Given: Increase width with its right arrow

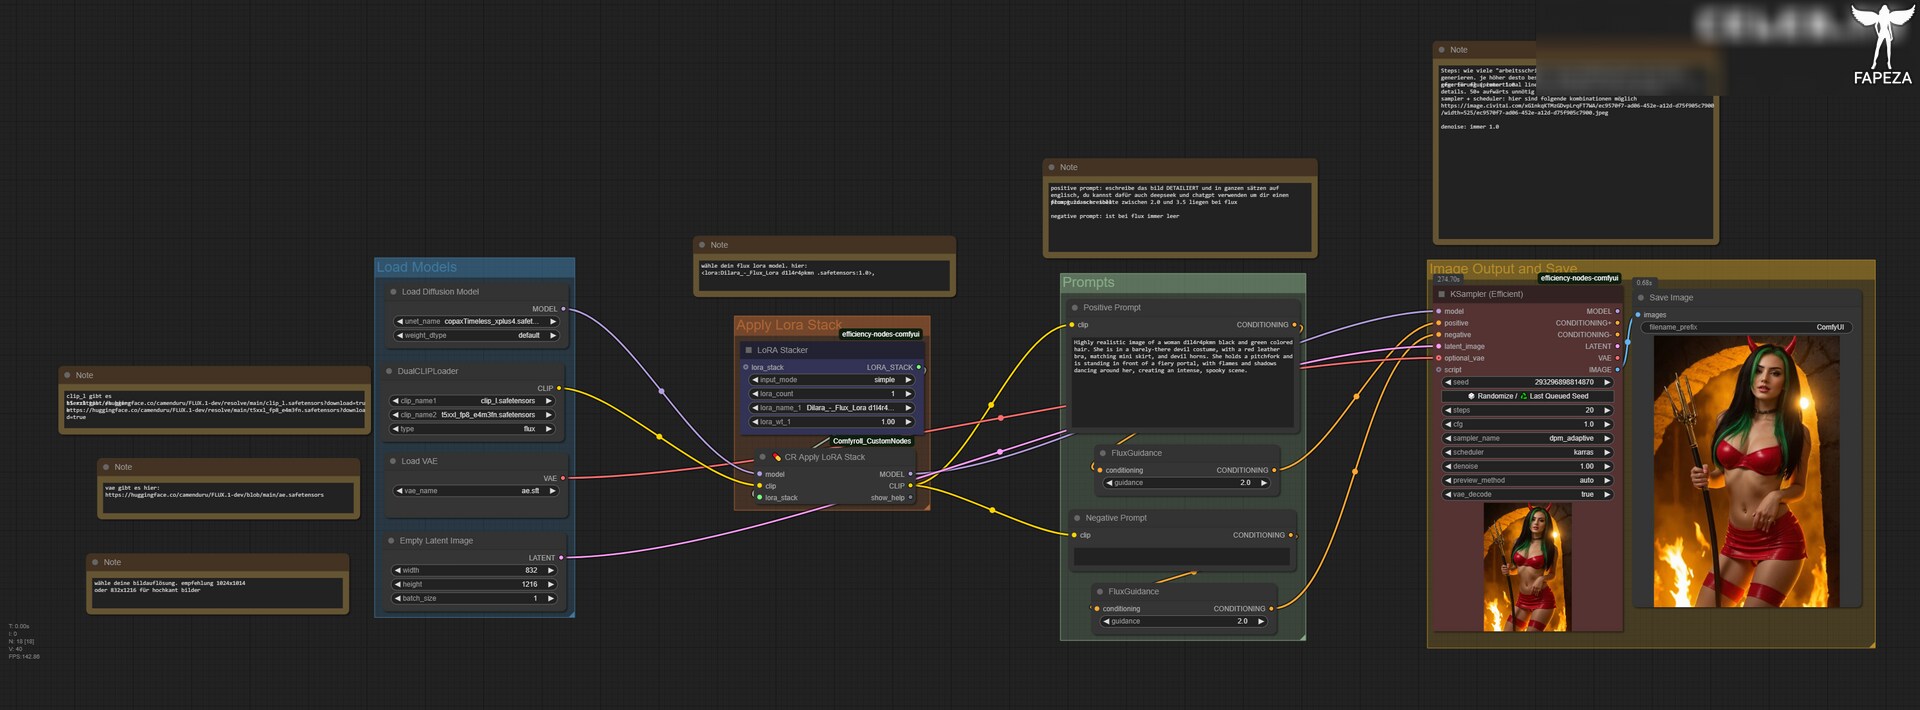Looking at the screenshot, I should (550, 571).
